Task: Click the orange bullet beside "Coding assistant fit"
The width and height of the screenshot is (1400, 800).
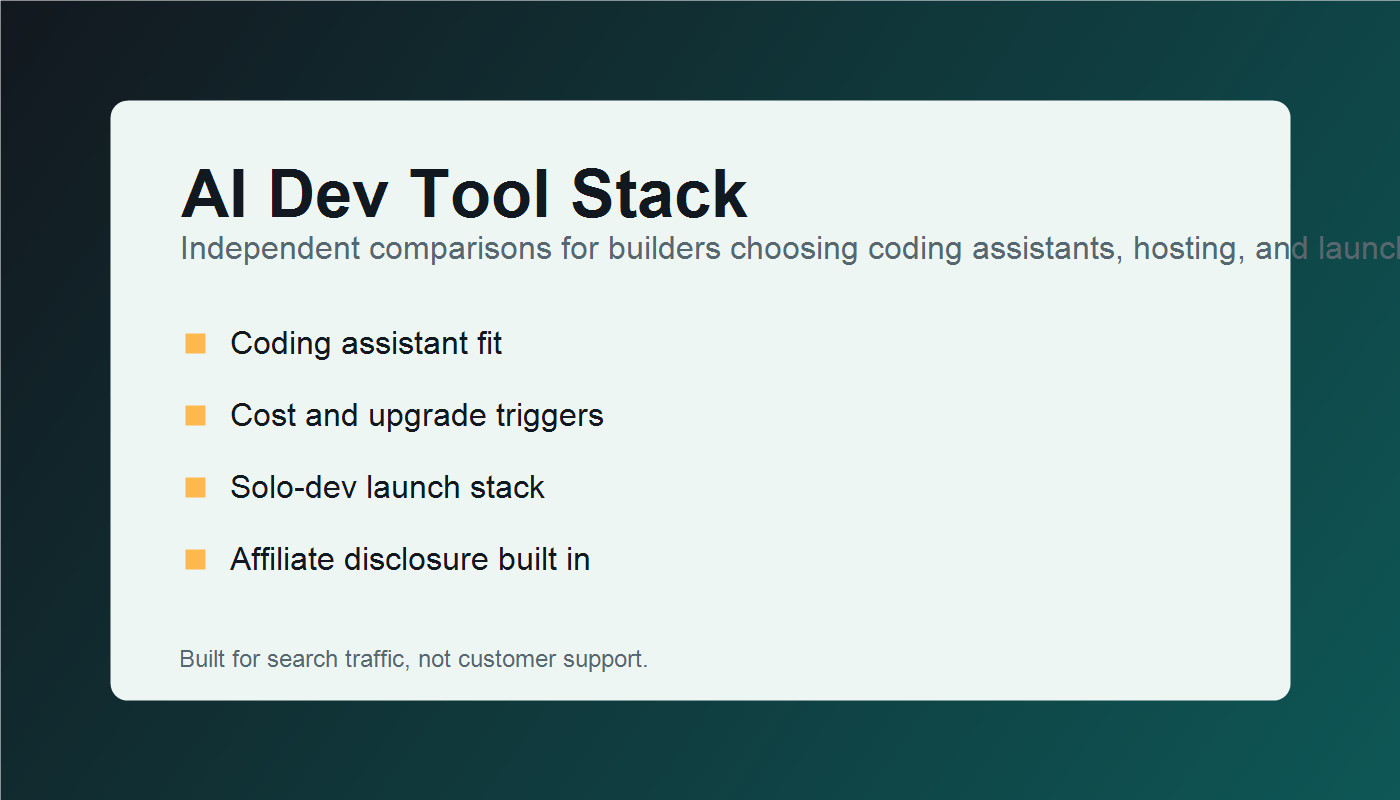Action: tap(195, 343)
